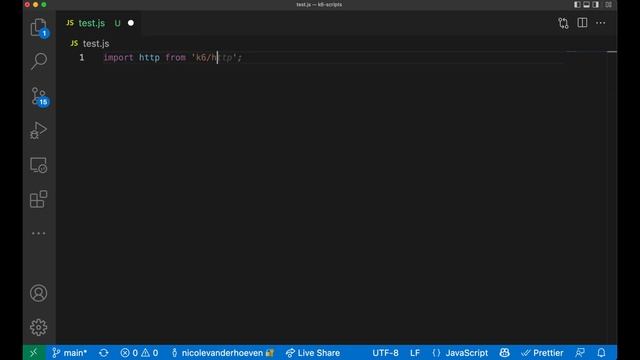Screen dimensions: 640x360
Task: Change file encoding UTF-8
Action: click(385, 353)
